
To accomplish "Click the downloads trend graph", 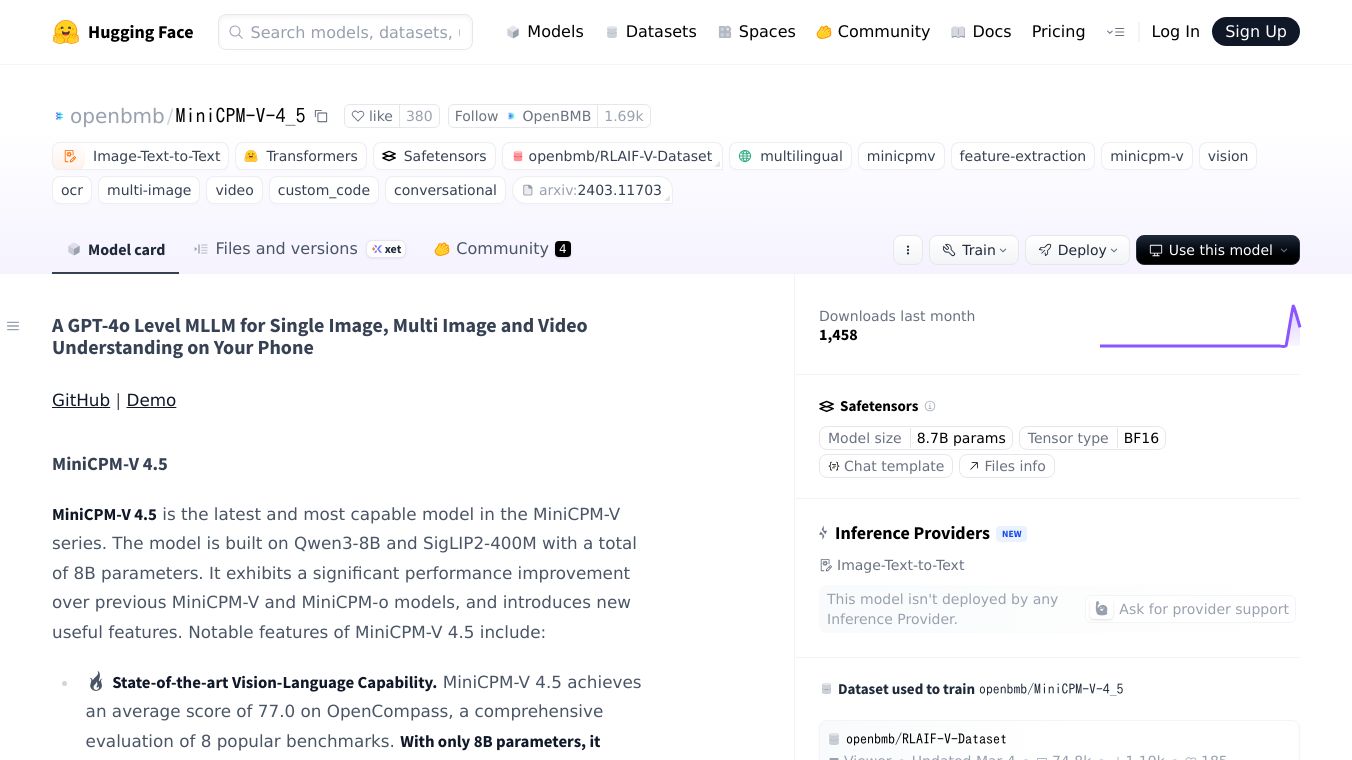I will (x=1199, y=326).
